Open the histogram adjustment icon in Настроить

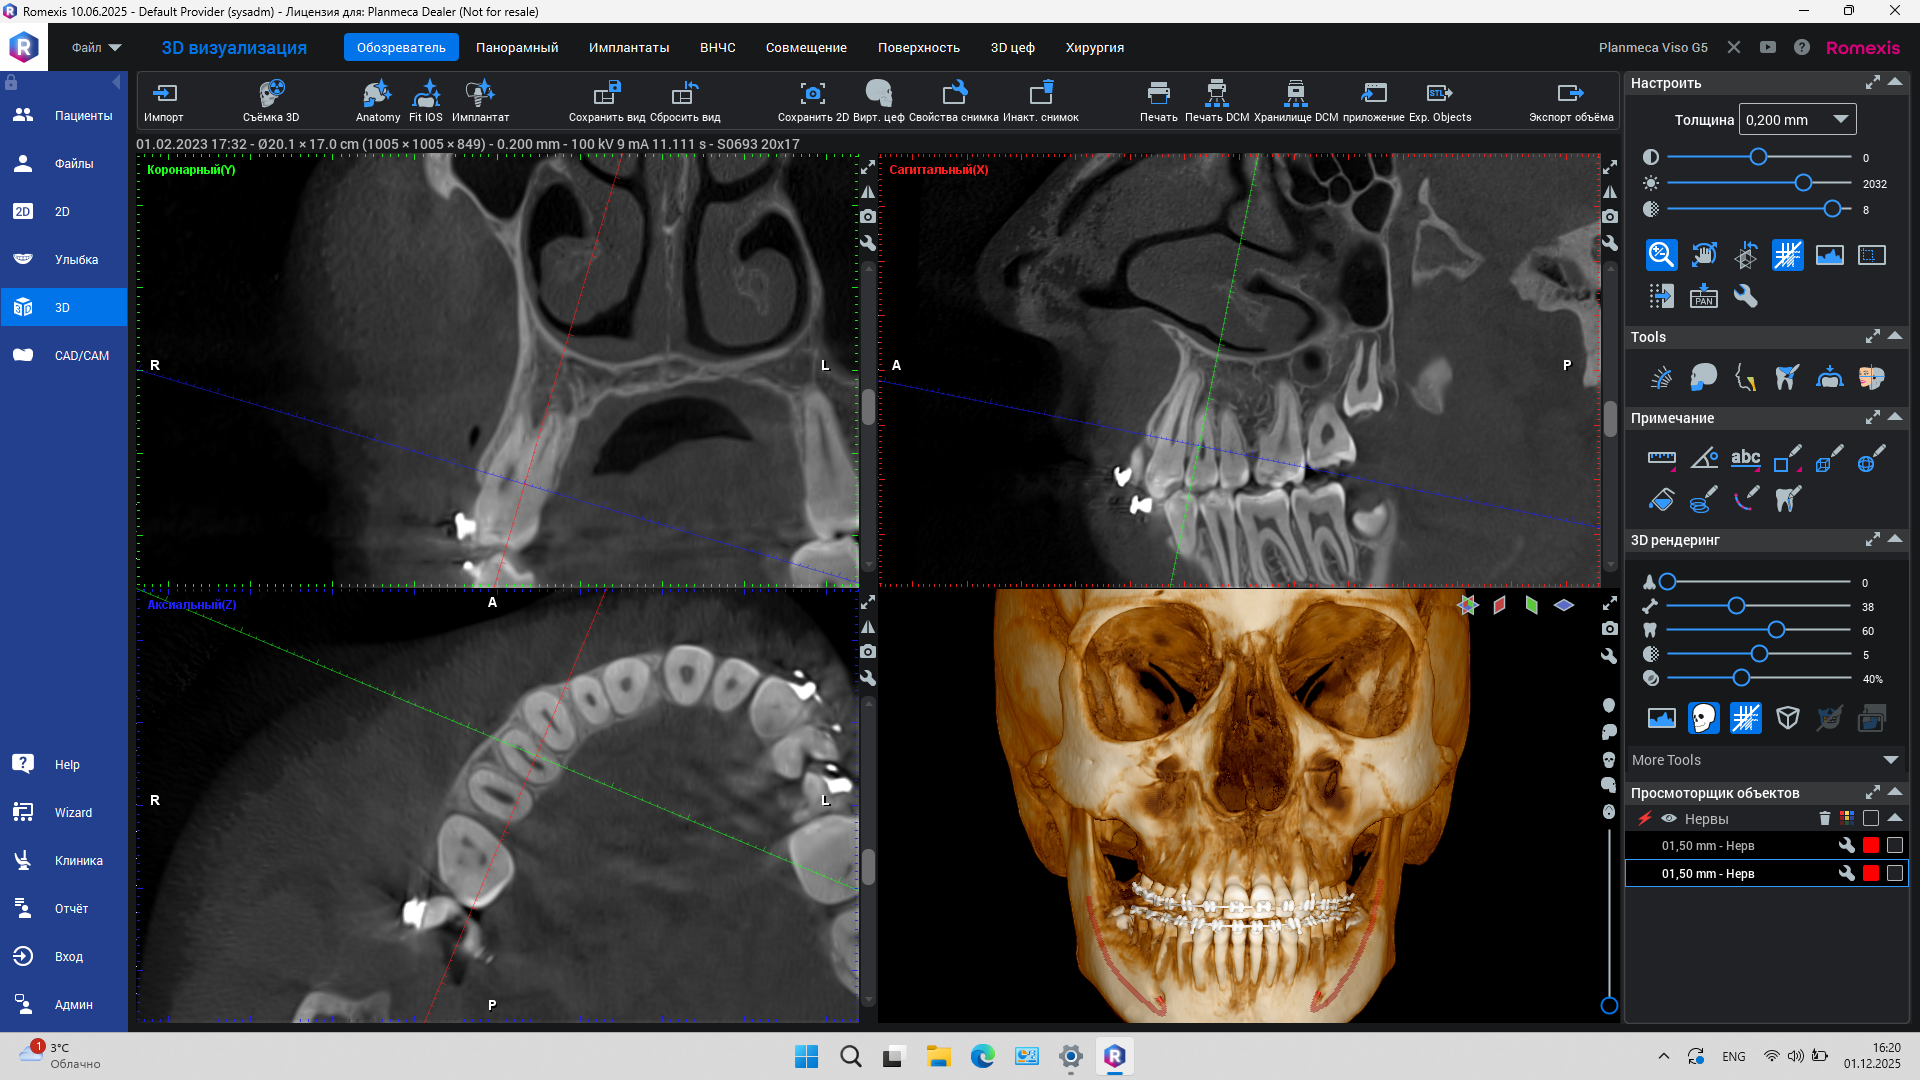pyautogui.click(x=1829, y=255)
